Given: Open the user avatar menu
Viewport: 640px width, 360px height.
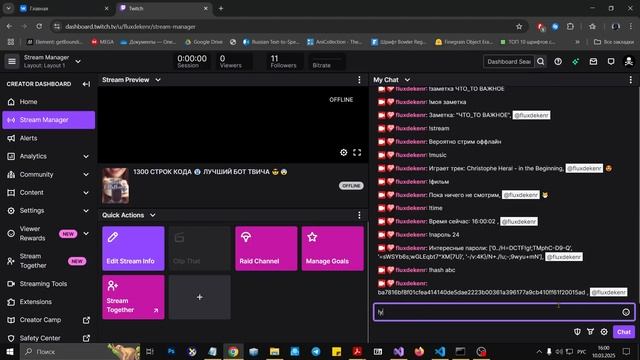Looking at the screenshot, I should (x=629, y=62).
